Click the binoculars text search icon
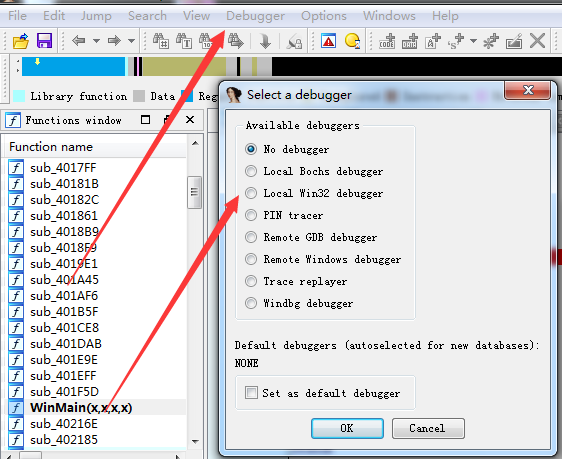The width and height of the screenshot is (562, 459). [x=184, y=41]
